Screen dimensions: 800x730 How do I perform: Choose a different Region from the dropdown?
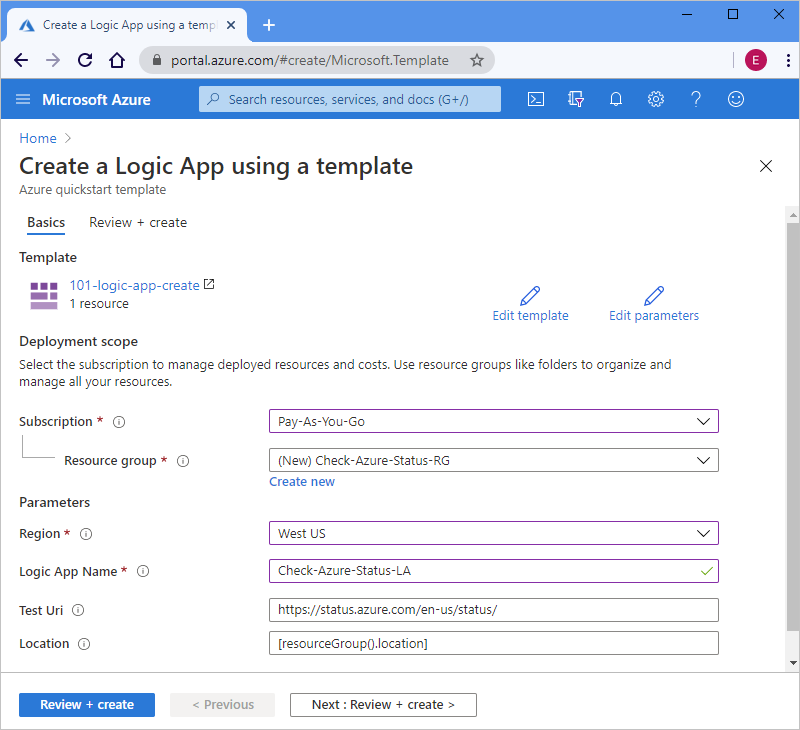(x=493, y=533)
